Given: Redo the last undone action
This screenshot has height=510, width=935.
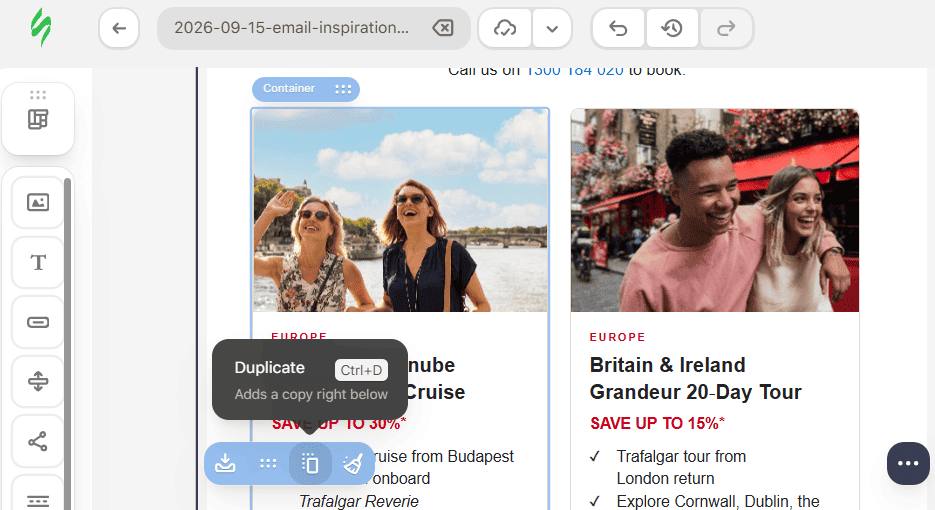Looking at the screenshot, I should click(x=726, y=28).
